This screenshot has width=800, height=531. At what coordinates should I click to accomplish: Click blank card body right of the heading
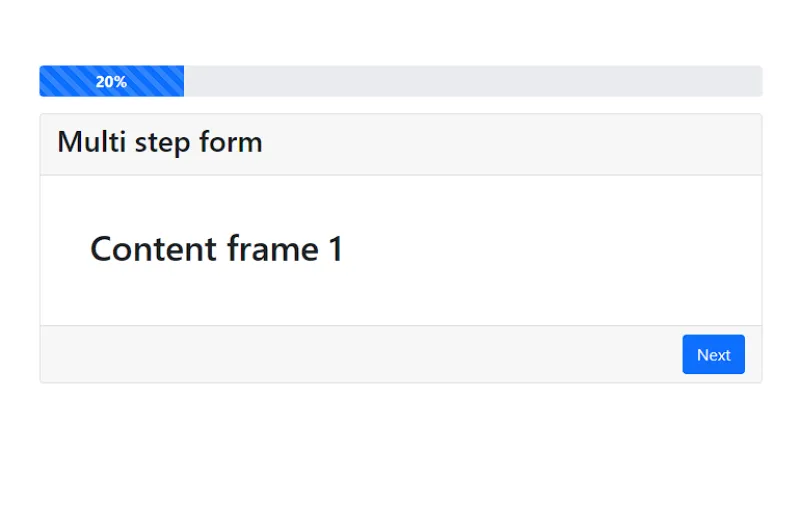(550, 249)
